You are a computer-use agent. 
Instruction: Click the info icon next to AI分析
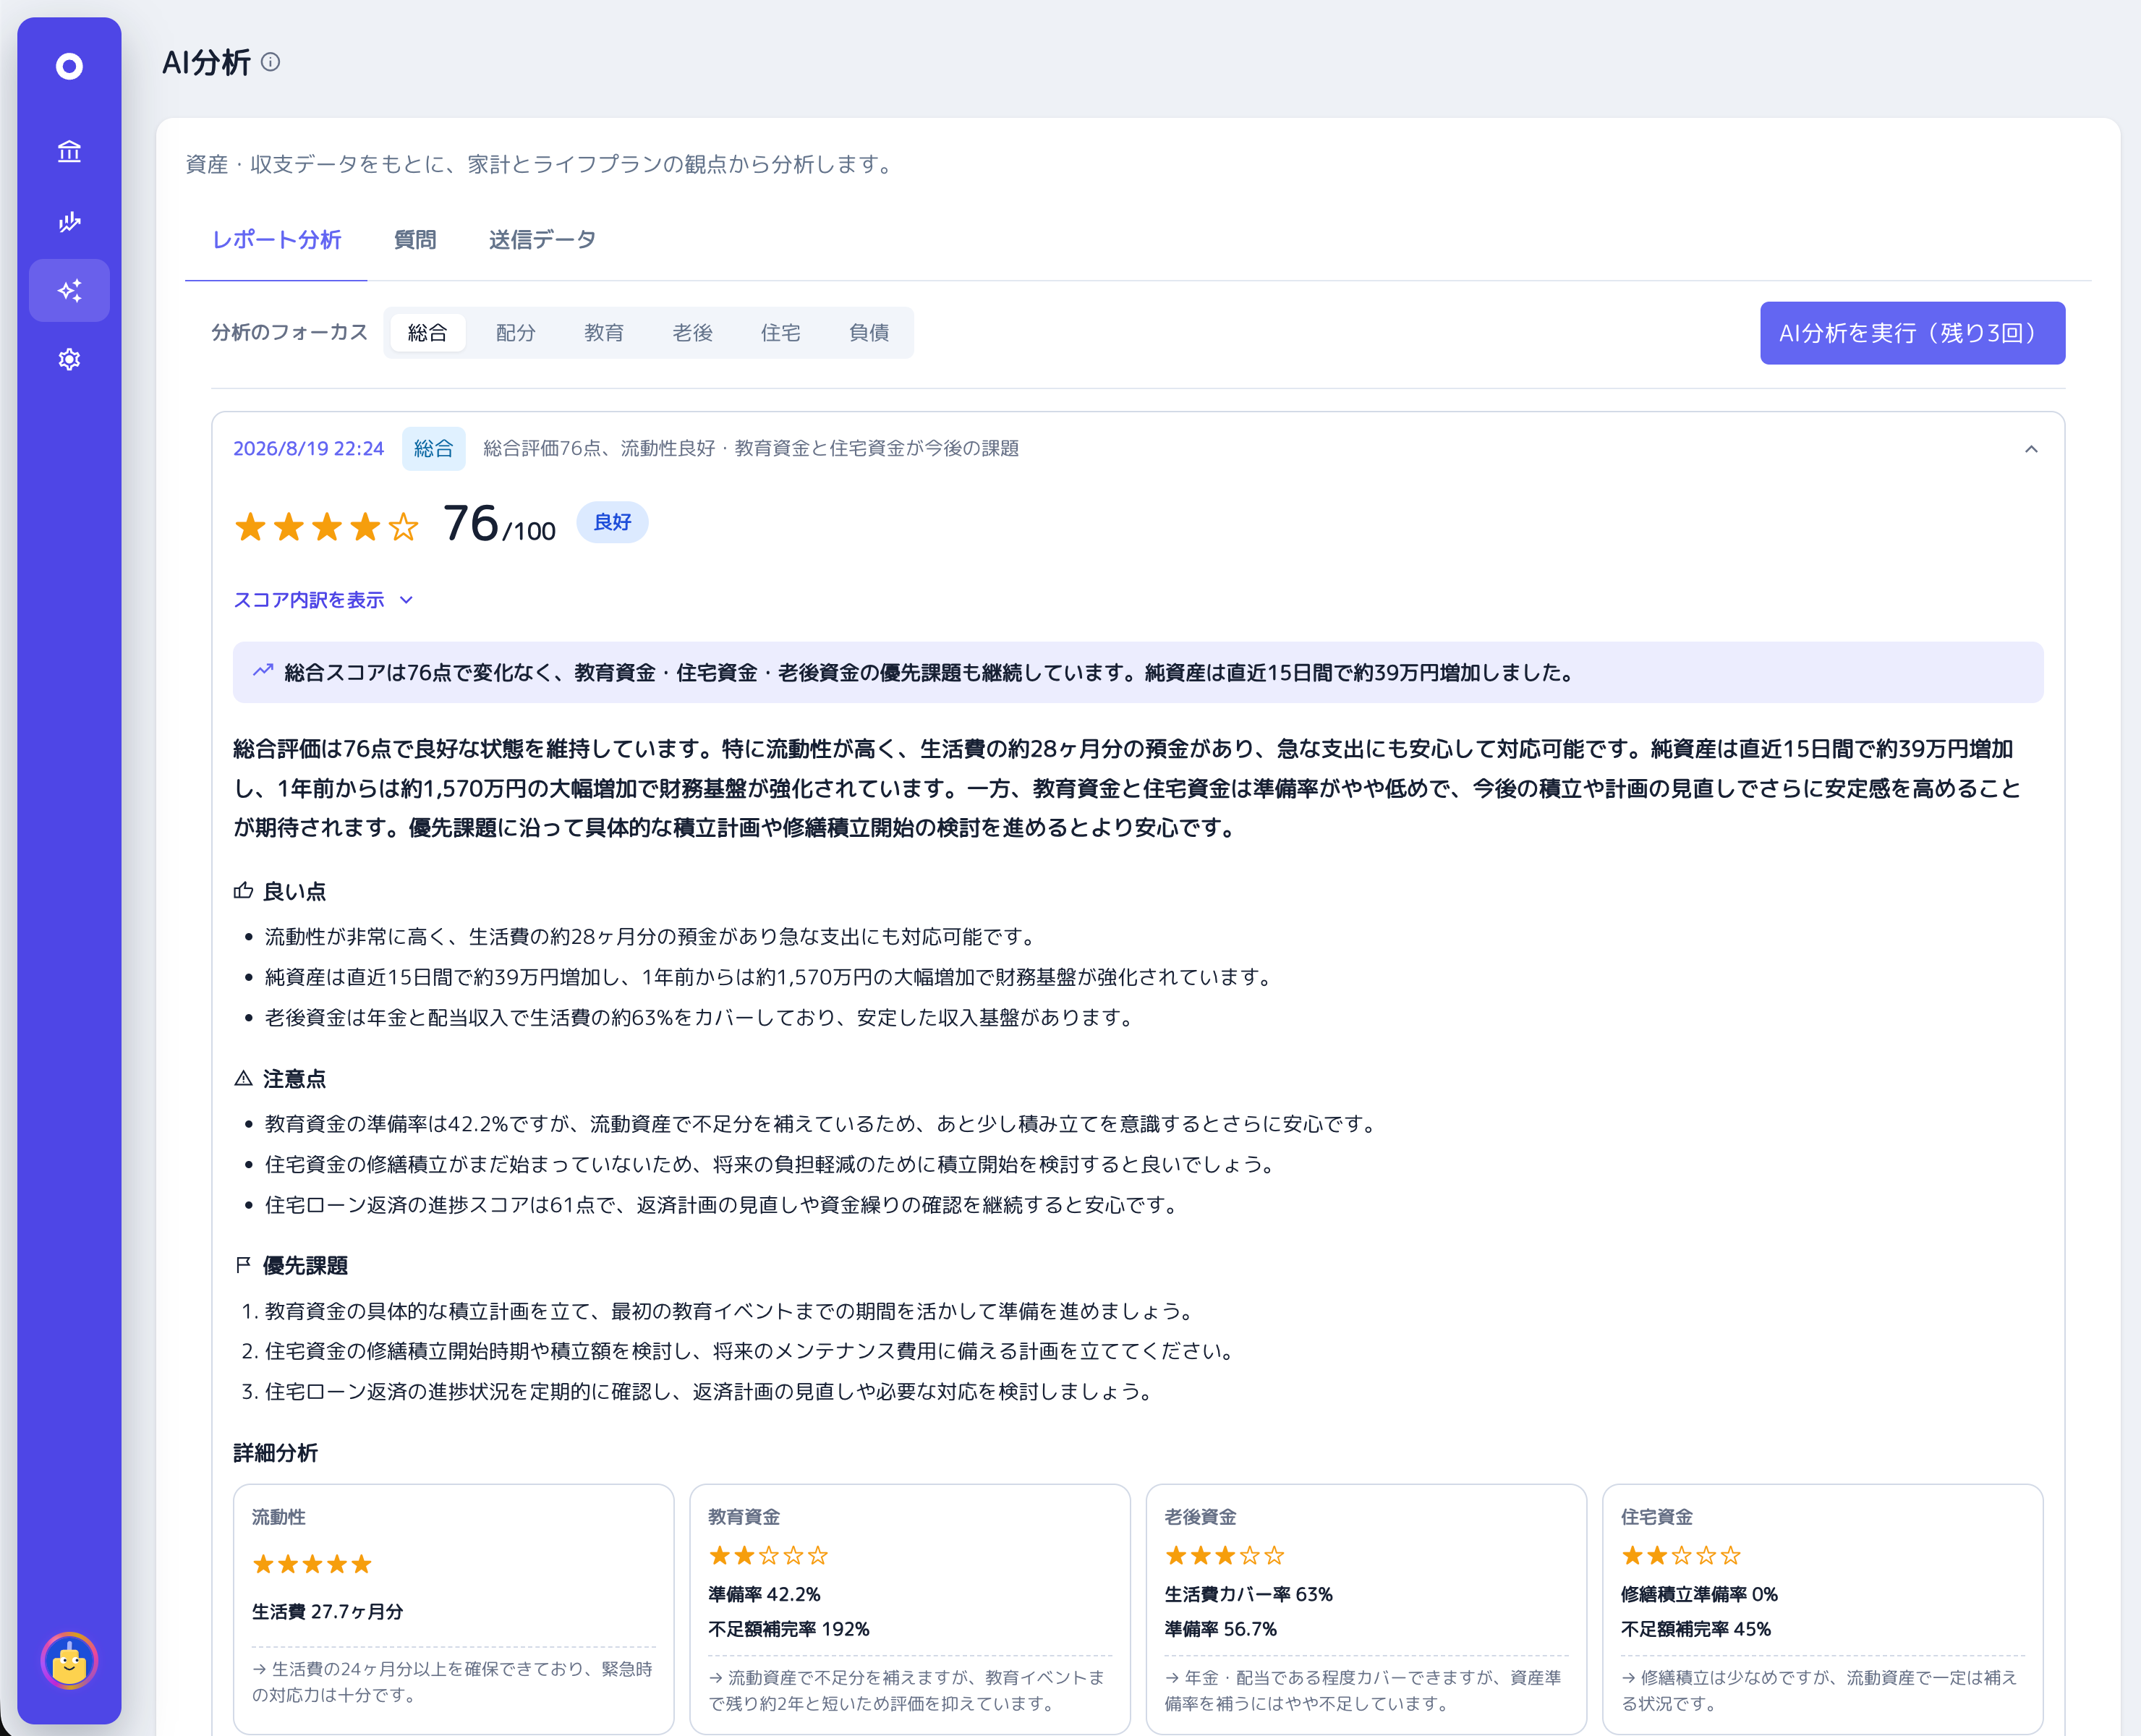tap(270, 62)
